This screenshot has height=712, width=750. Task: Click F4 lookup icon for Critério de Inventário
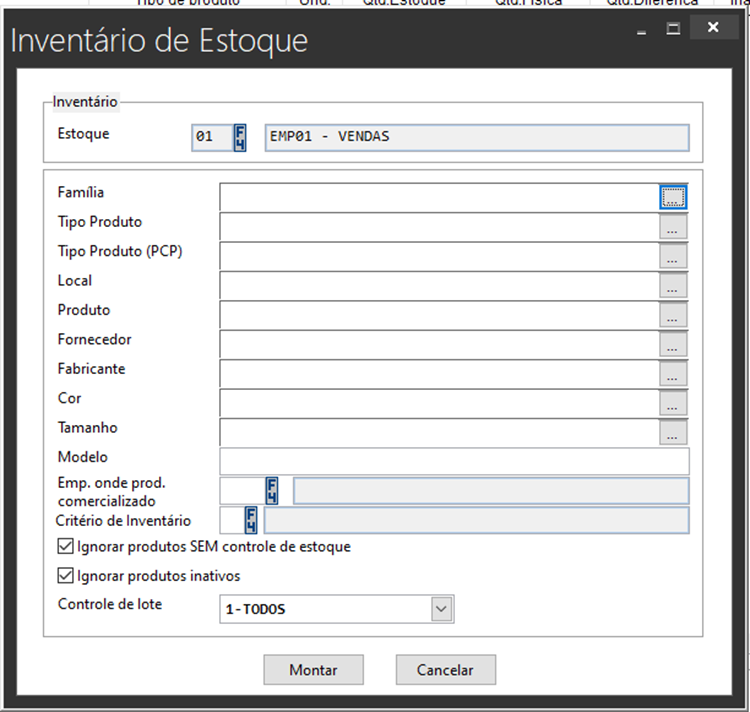pyautogui.click(x=251, y=521)
